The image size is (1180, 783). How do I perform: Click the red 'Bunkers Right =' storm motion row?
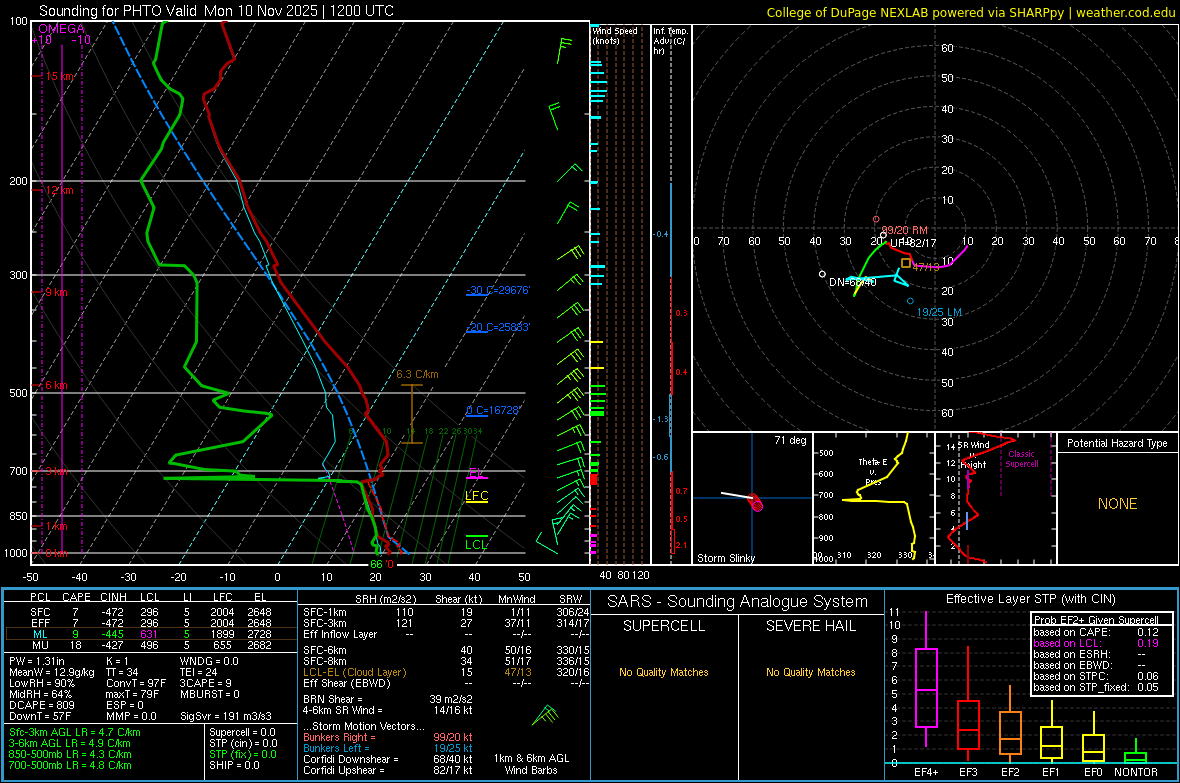tap(388, 738)
